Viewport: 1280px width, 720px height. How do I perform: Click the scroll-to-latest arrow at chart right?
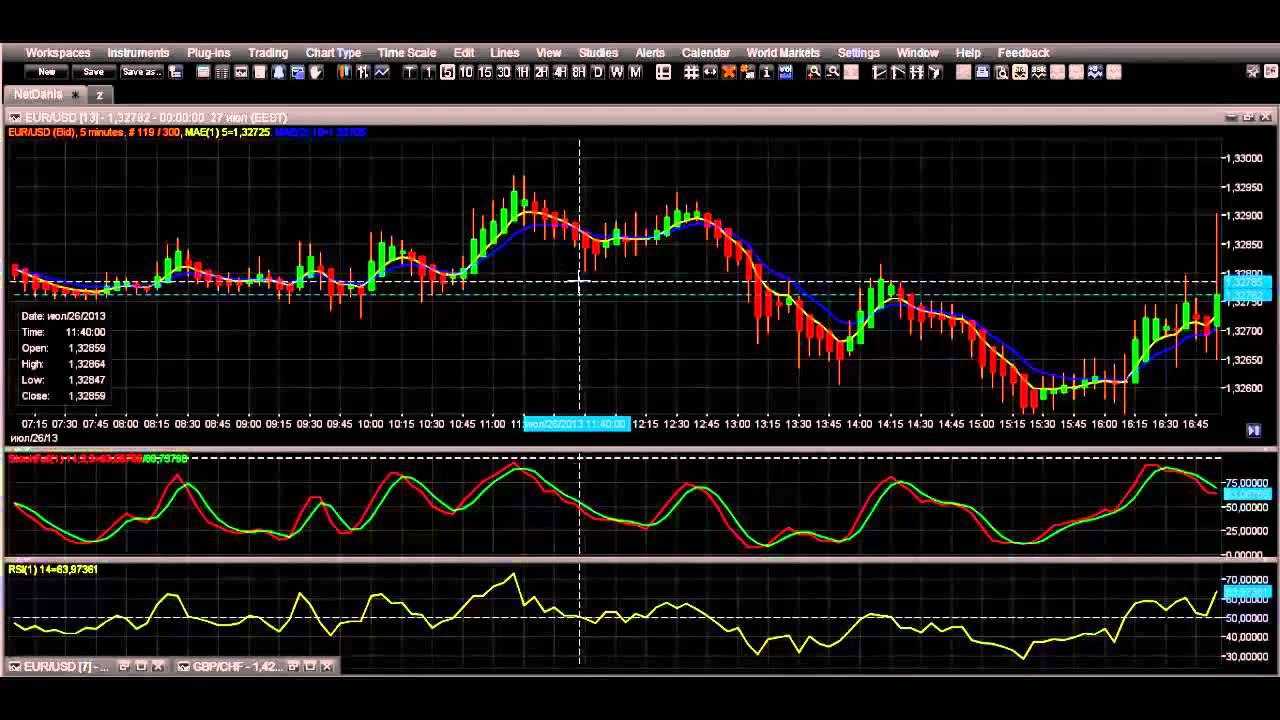pos(1253,430)
